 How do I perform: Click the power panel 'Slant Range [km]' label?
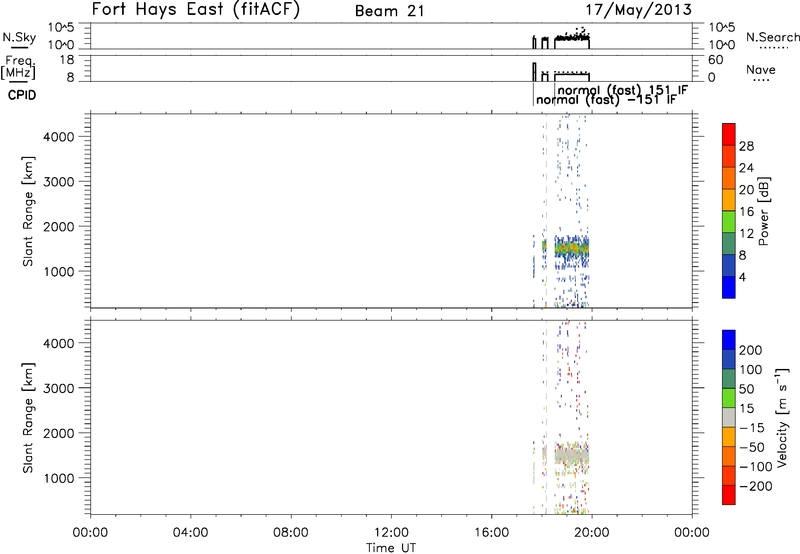pyautogui.click(x=28, y=211)
